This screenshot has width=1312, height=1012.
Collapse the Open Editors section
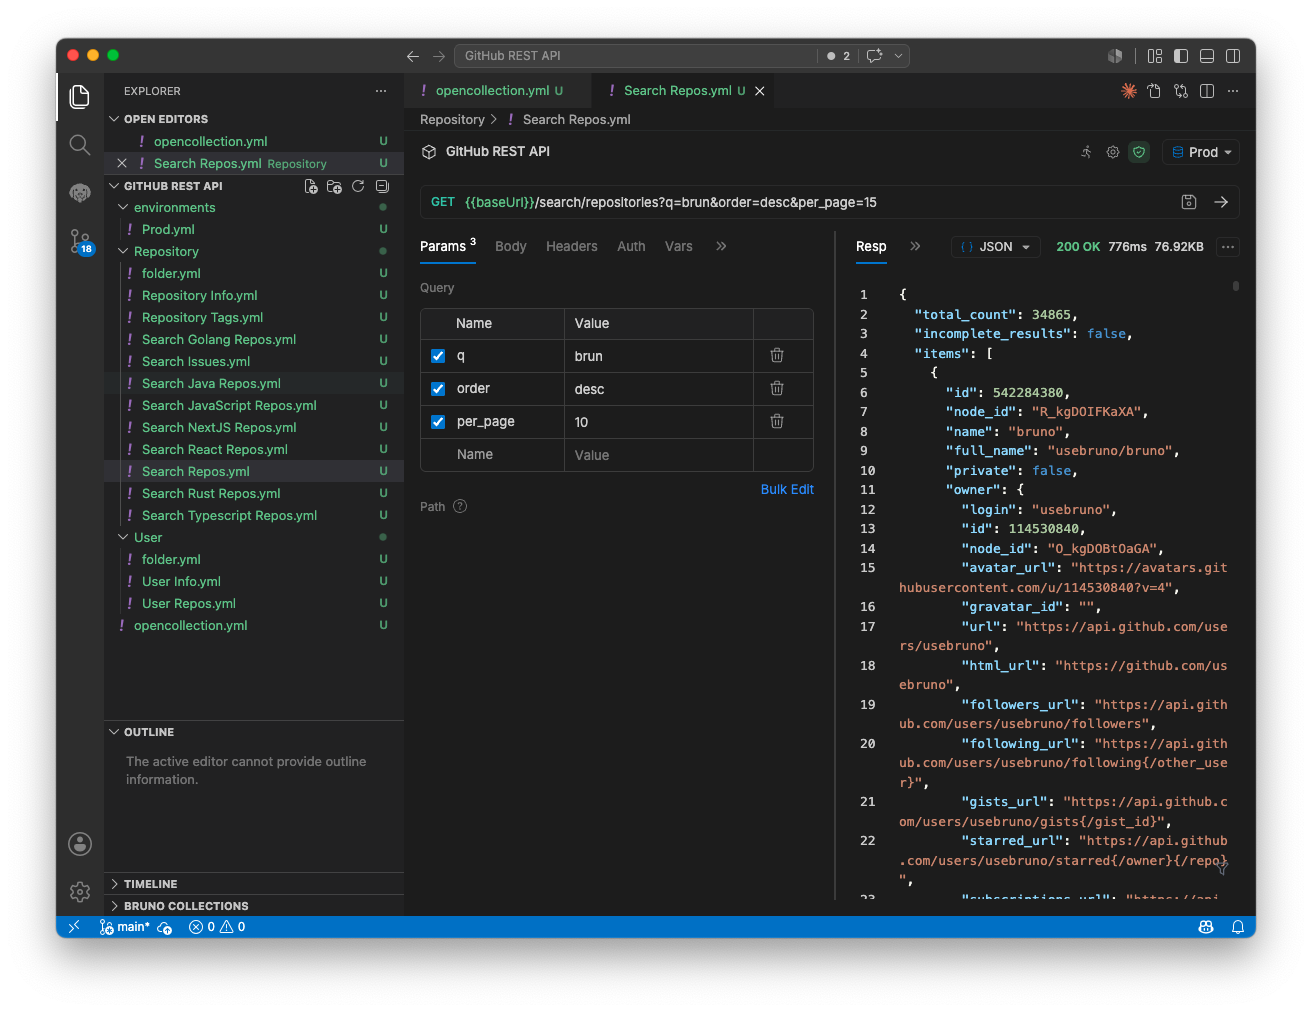pyautogui.click(x=114, y=119)
